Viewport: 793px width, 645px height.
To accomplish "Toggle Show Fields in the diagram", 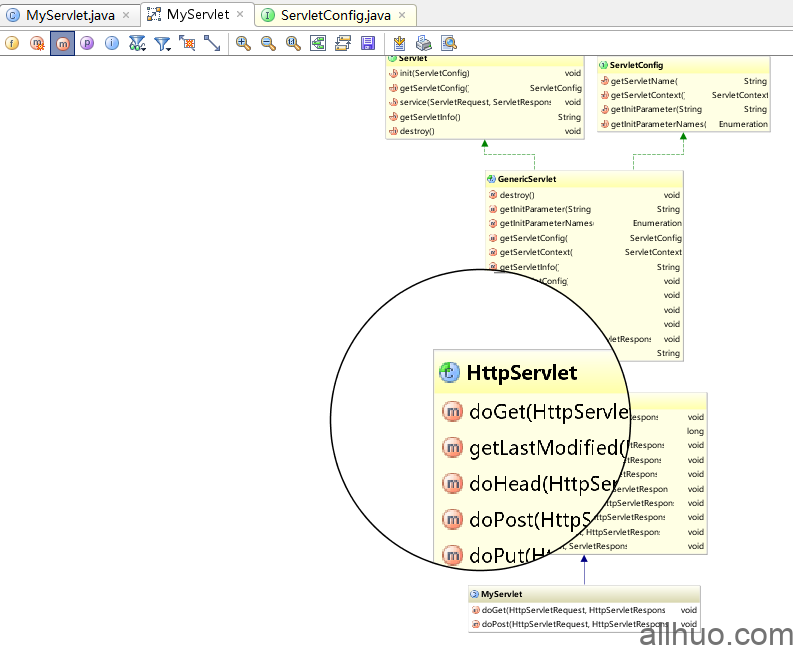I will (13, 43).
